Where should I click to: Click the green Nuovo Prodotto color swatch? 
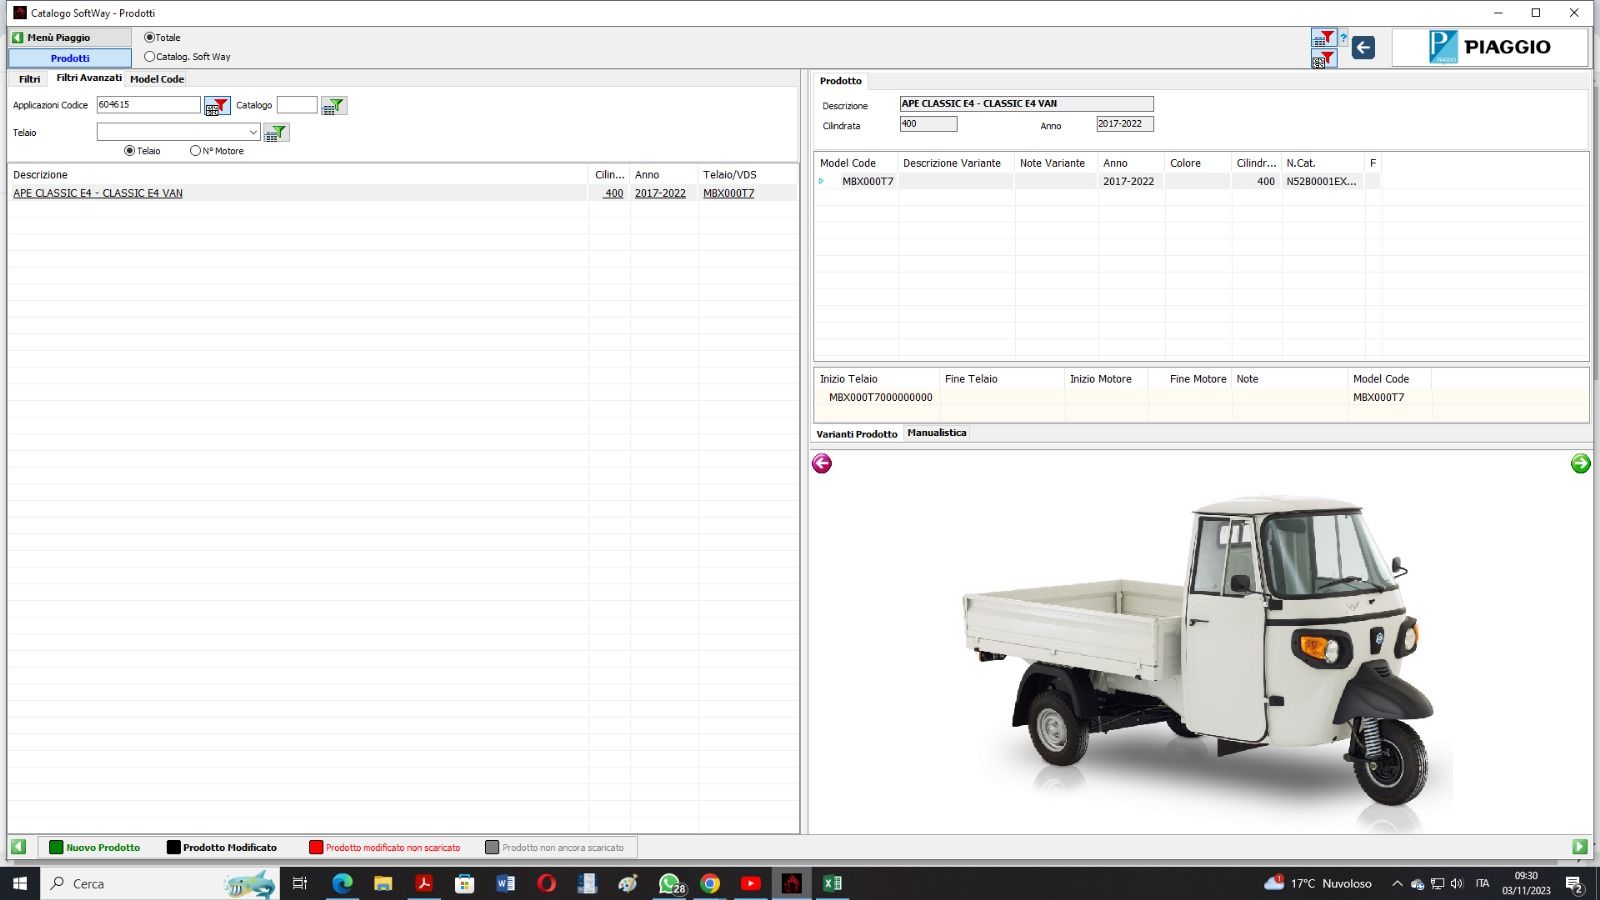[x=56, y=847]
